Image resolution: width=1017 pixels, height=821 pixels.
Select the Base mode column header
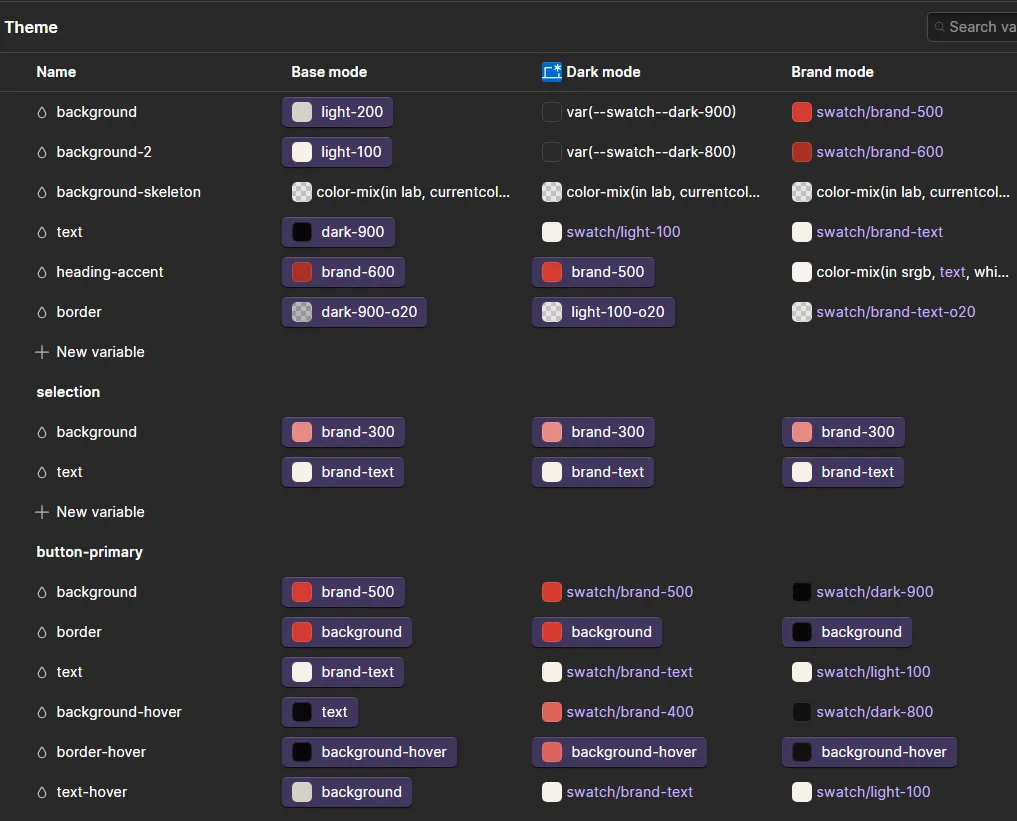pyautogui.click(x=329, y=72)
